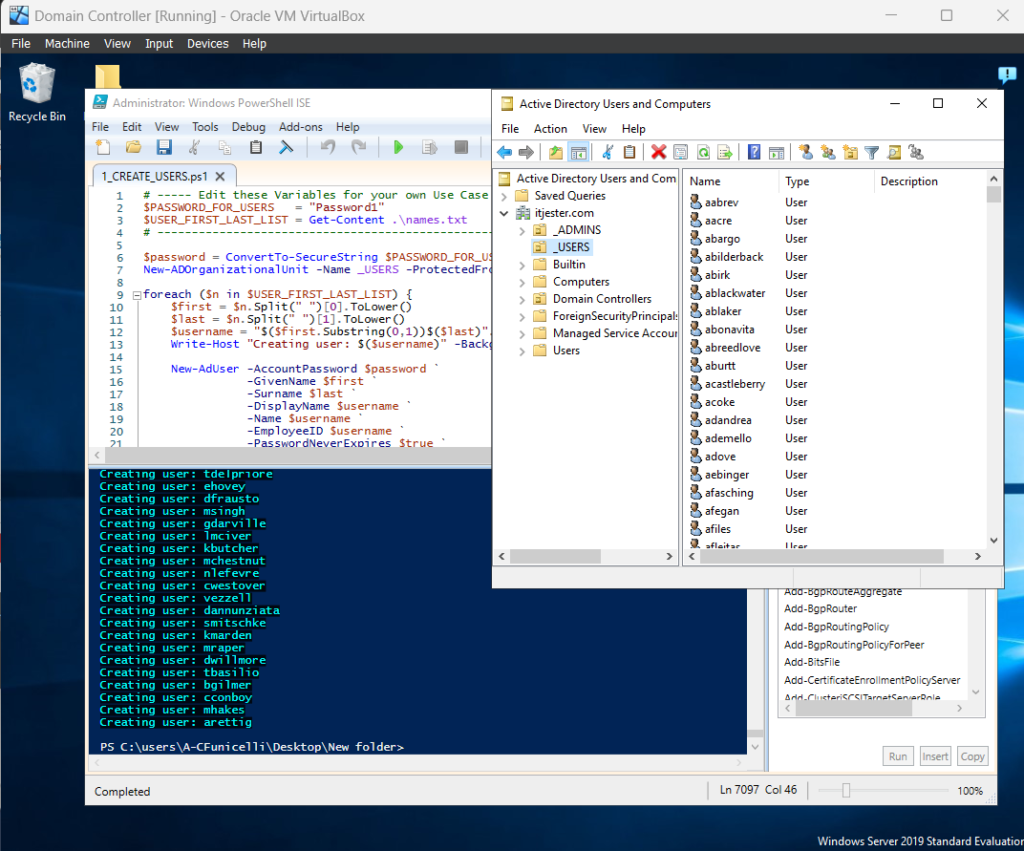Go back in Active Directory Users and Computers
The width and height of the screenshot is (1024, 851).
(504, 152)
